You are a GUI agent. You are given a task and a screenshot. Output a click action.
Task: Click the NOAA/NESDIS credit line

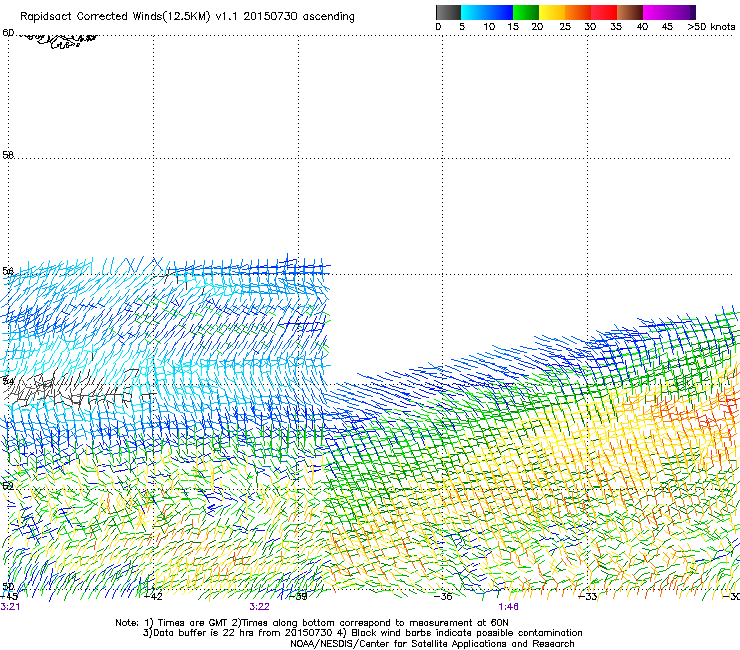pos(432,644)
